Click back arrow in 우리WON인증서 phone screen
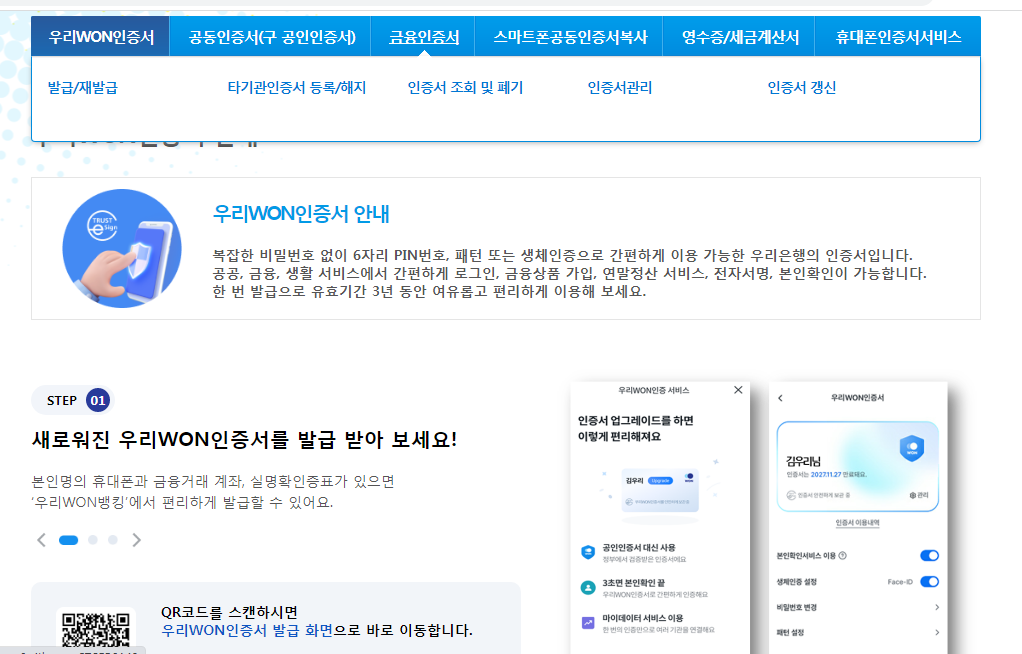This screenshot has height=654, width=1022. point(780,398)
